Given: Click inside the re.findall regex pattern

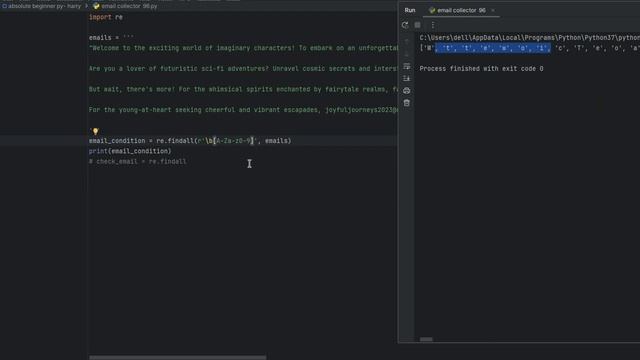Looking at the screenshot, I should click(228, 141).
